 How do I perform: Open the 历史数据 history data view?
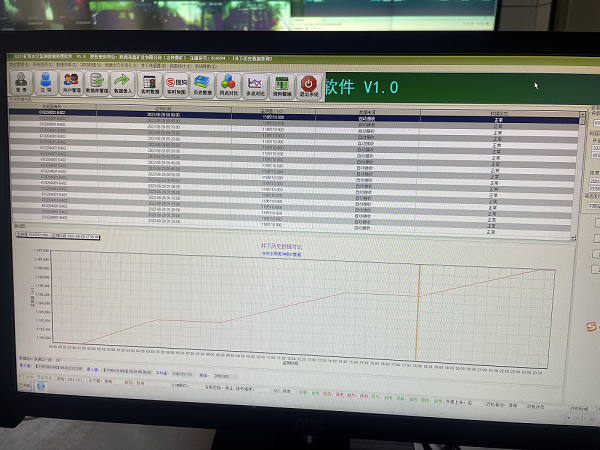pos(203,85)
